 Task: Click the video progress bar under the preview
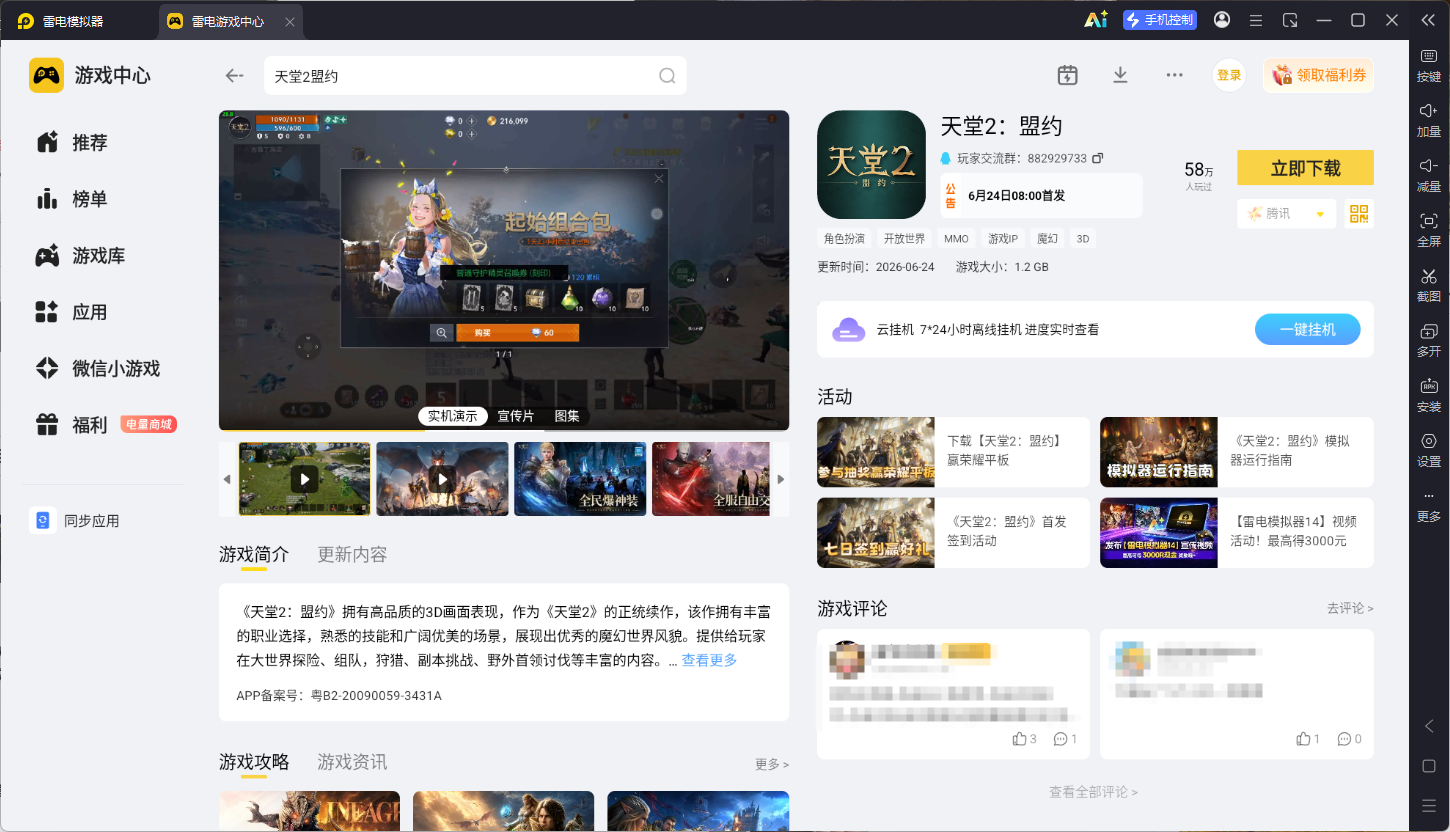[x=504, y=431]
